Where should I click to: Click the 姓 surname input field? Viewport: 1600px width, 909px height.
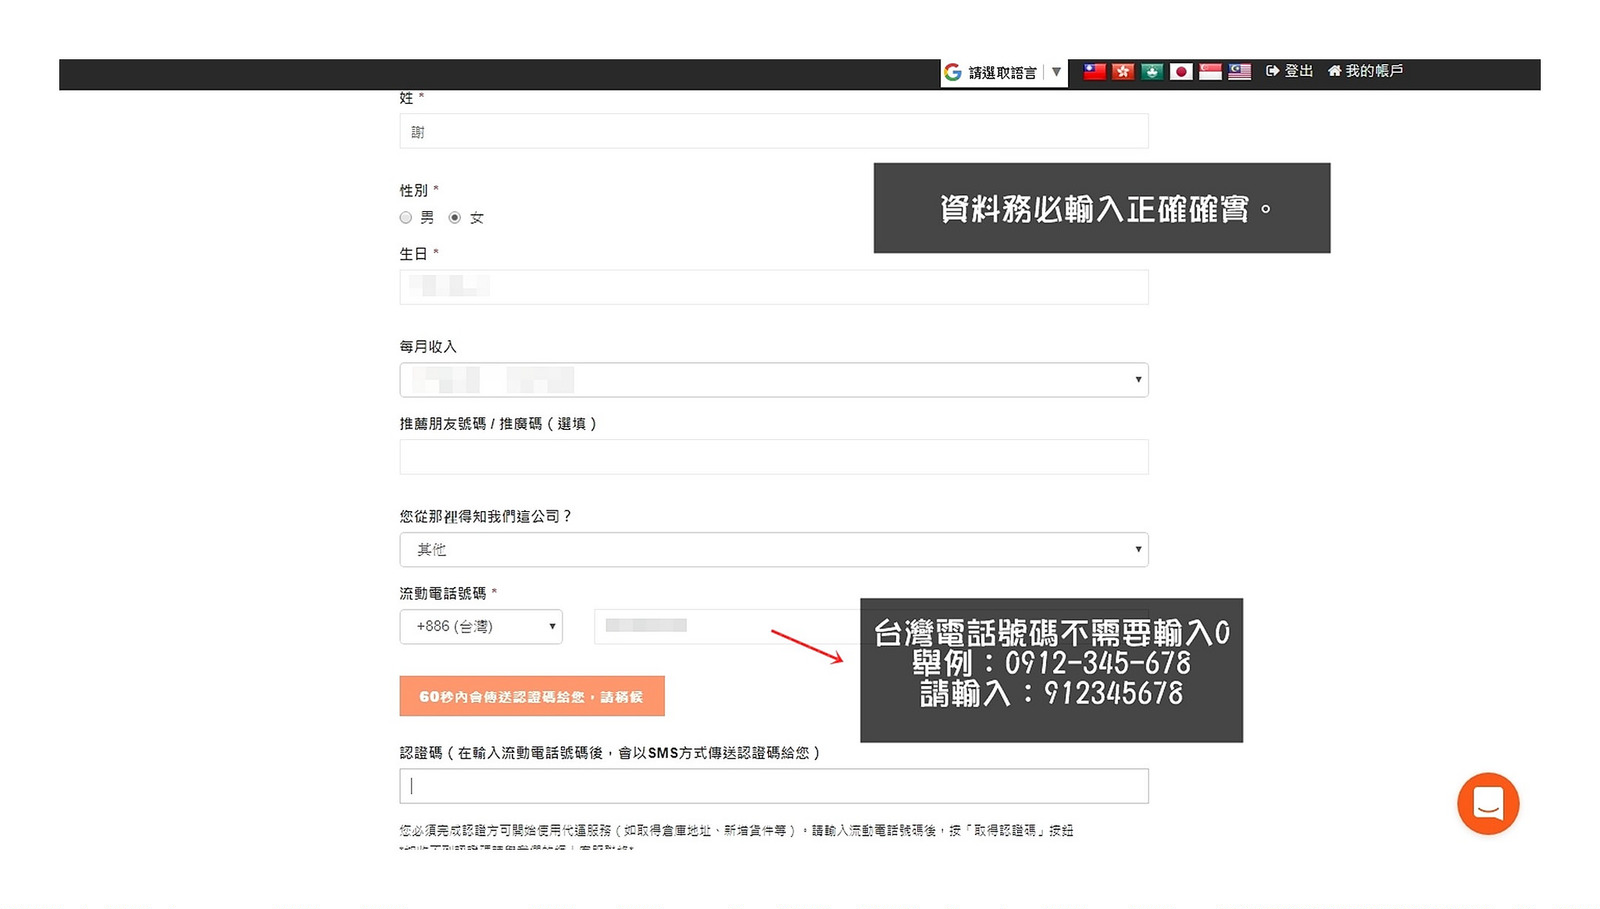(x=773, y=131)
